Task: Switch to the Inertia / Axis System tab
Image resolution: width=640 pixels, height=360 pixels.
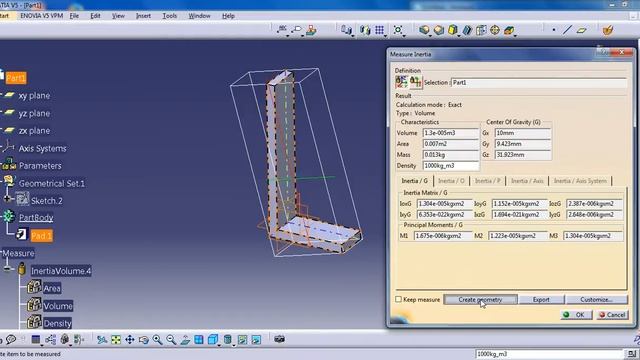Action: tap(580, 181)
